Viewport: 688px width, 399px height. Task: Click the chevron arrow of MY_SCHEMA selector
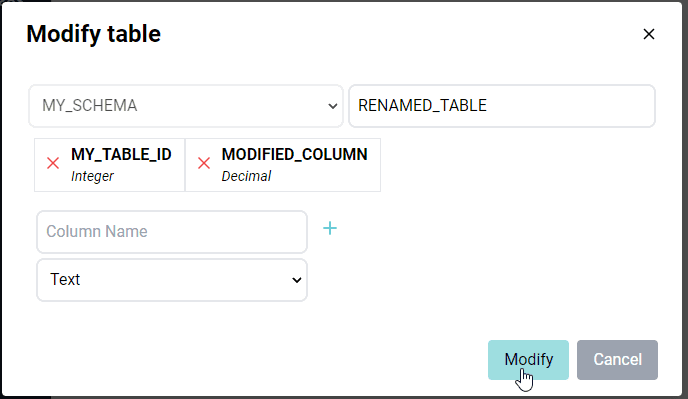(333, 106)
